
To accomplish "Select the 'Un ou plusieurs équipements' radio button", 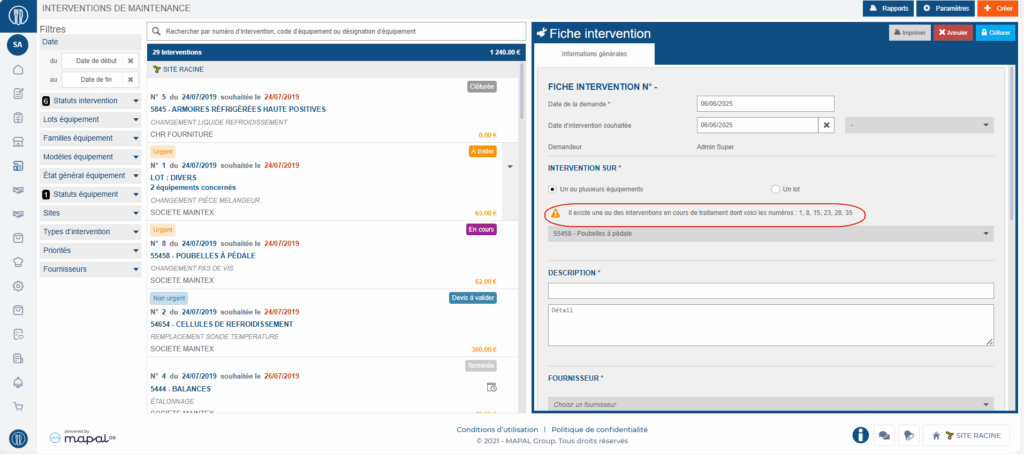I will pyautogui.click(x=552, y=189).
